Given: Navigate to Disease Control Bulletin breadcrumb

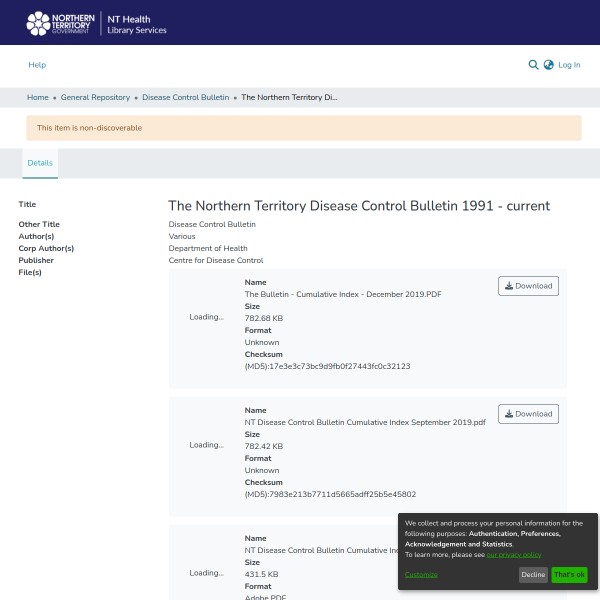Looking at the screenshot, I should pyautogui.click(x=185, y=97).
